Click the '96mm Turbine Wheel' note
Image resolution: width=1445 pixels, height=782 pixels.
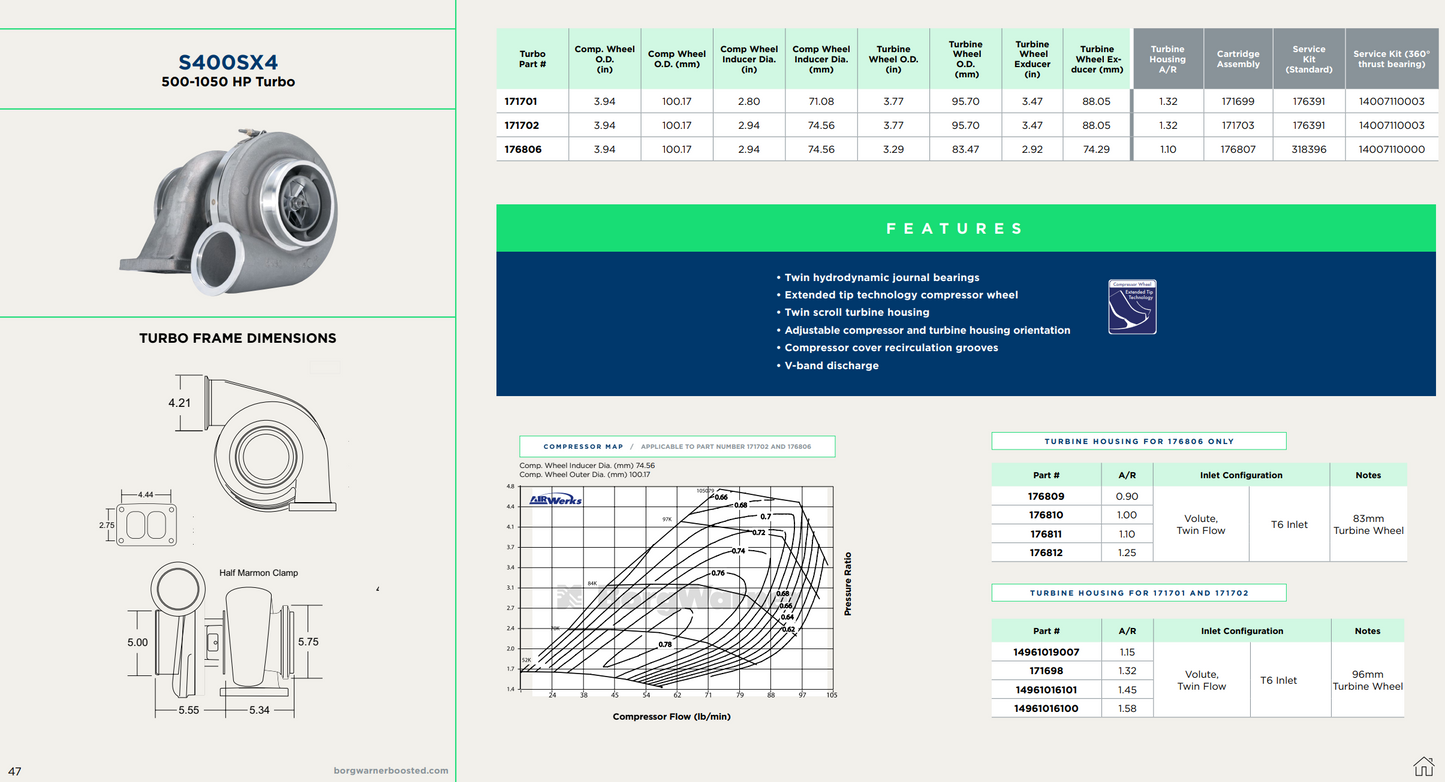coord(1368,680)
